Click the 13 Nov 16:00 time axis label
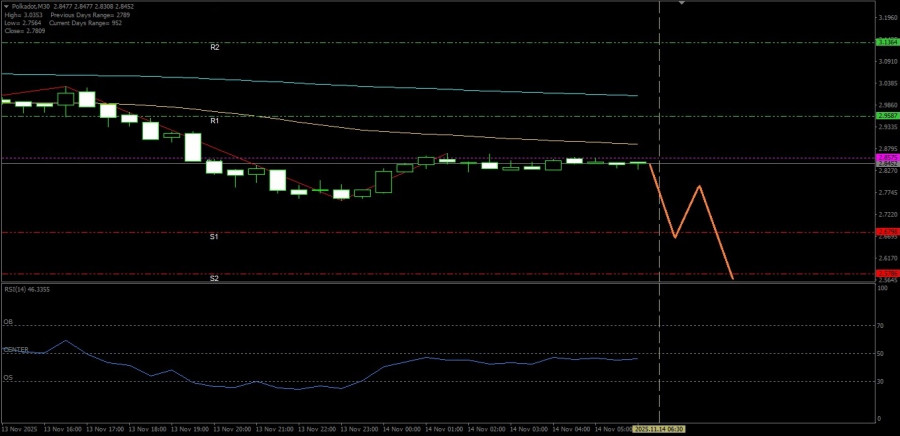 pos(62,429)
